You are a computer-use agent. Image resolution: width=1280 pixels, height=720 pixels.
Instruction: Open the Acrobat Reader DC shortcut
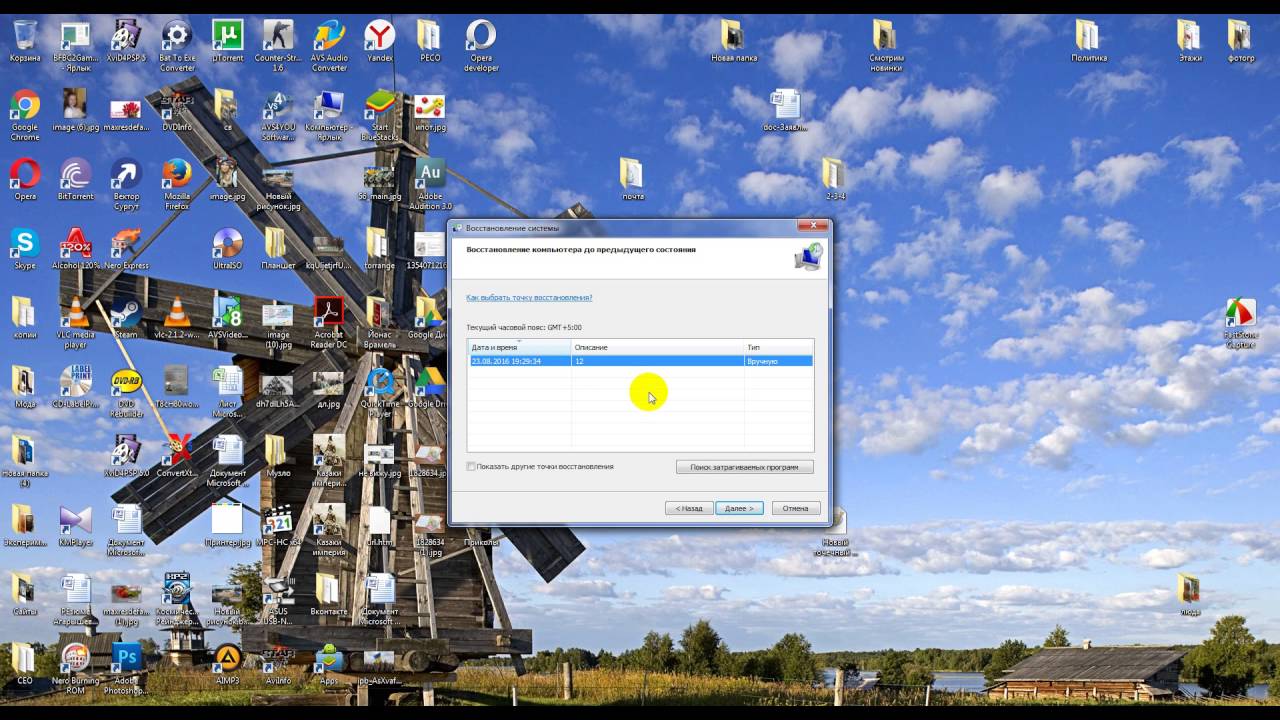(x=329, y=314)
